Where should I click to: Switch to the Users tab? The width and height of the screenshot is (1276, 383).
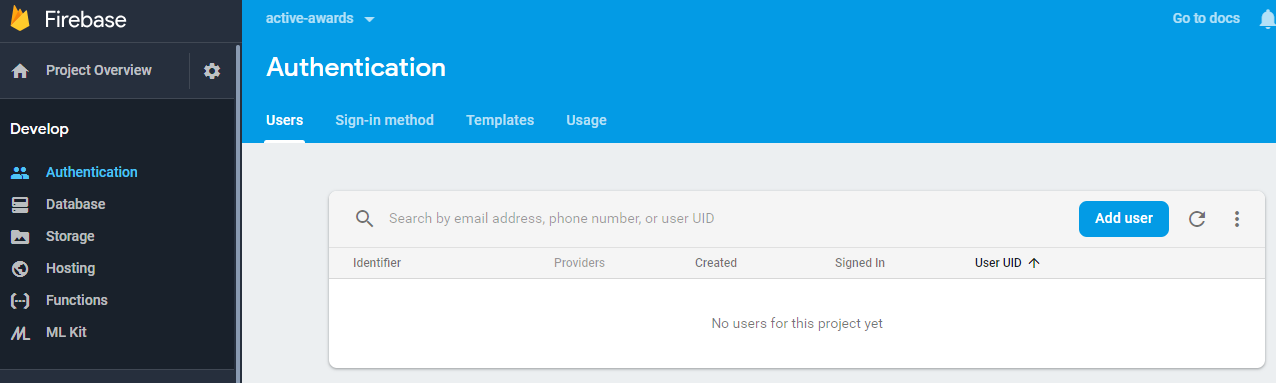(x=285, y=120)
